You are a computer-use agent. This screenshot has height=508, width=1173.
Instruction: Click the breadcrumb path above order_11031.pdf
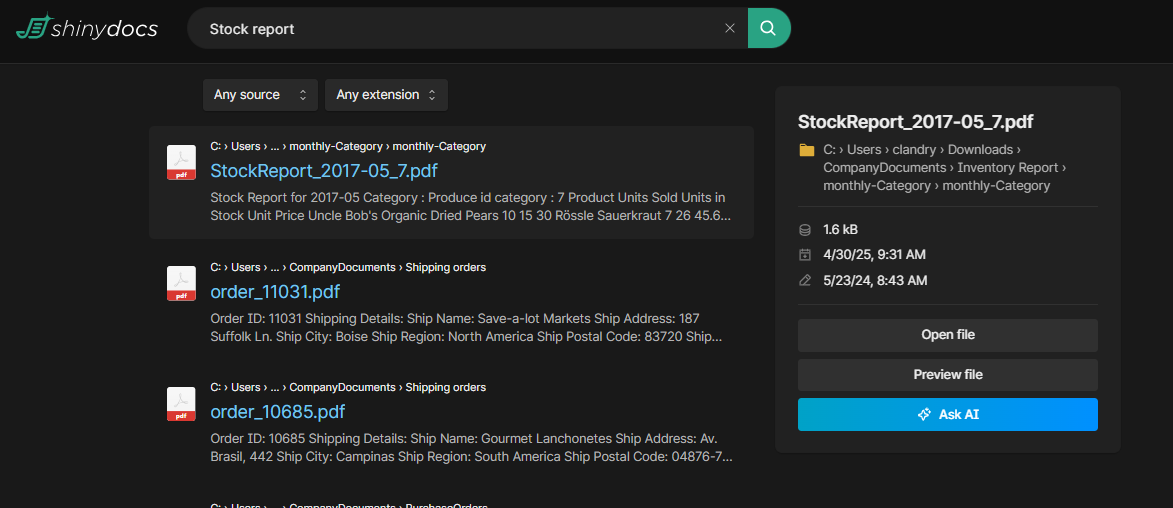(348, 267)
